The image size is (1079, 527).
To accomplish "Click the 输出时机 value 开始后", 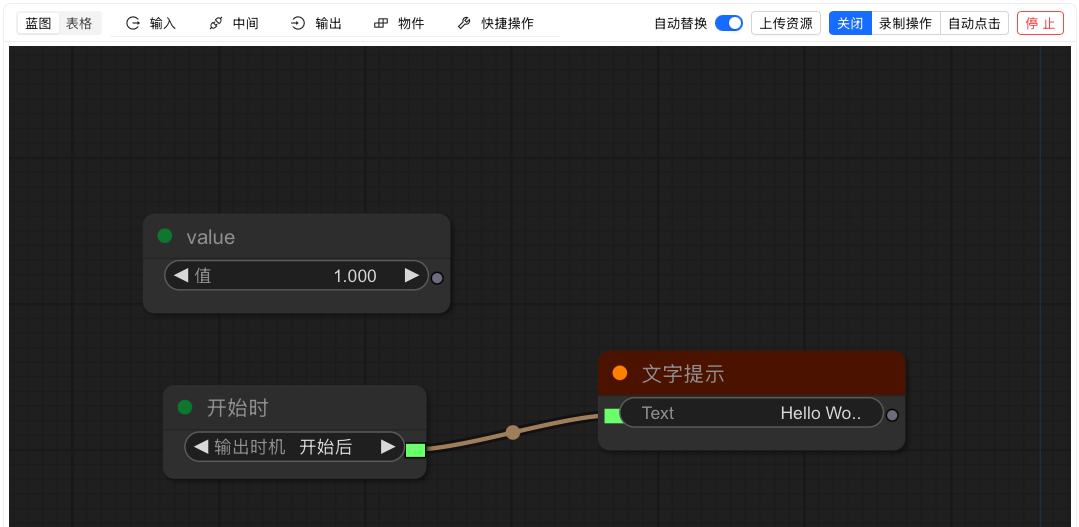I will [x=325, y=447].
